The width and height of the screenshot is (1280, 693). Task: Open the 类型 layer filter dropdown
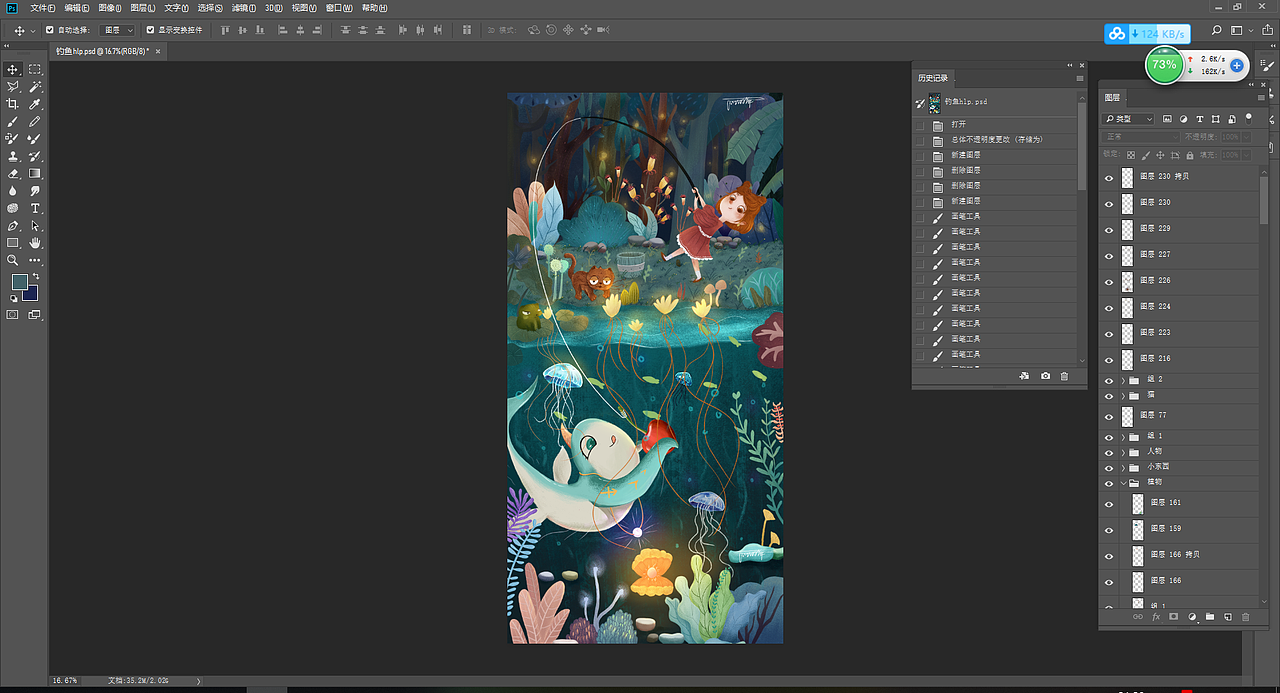point(1128,119)
